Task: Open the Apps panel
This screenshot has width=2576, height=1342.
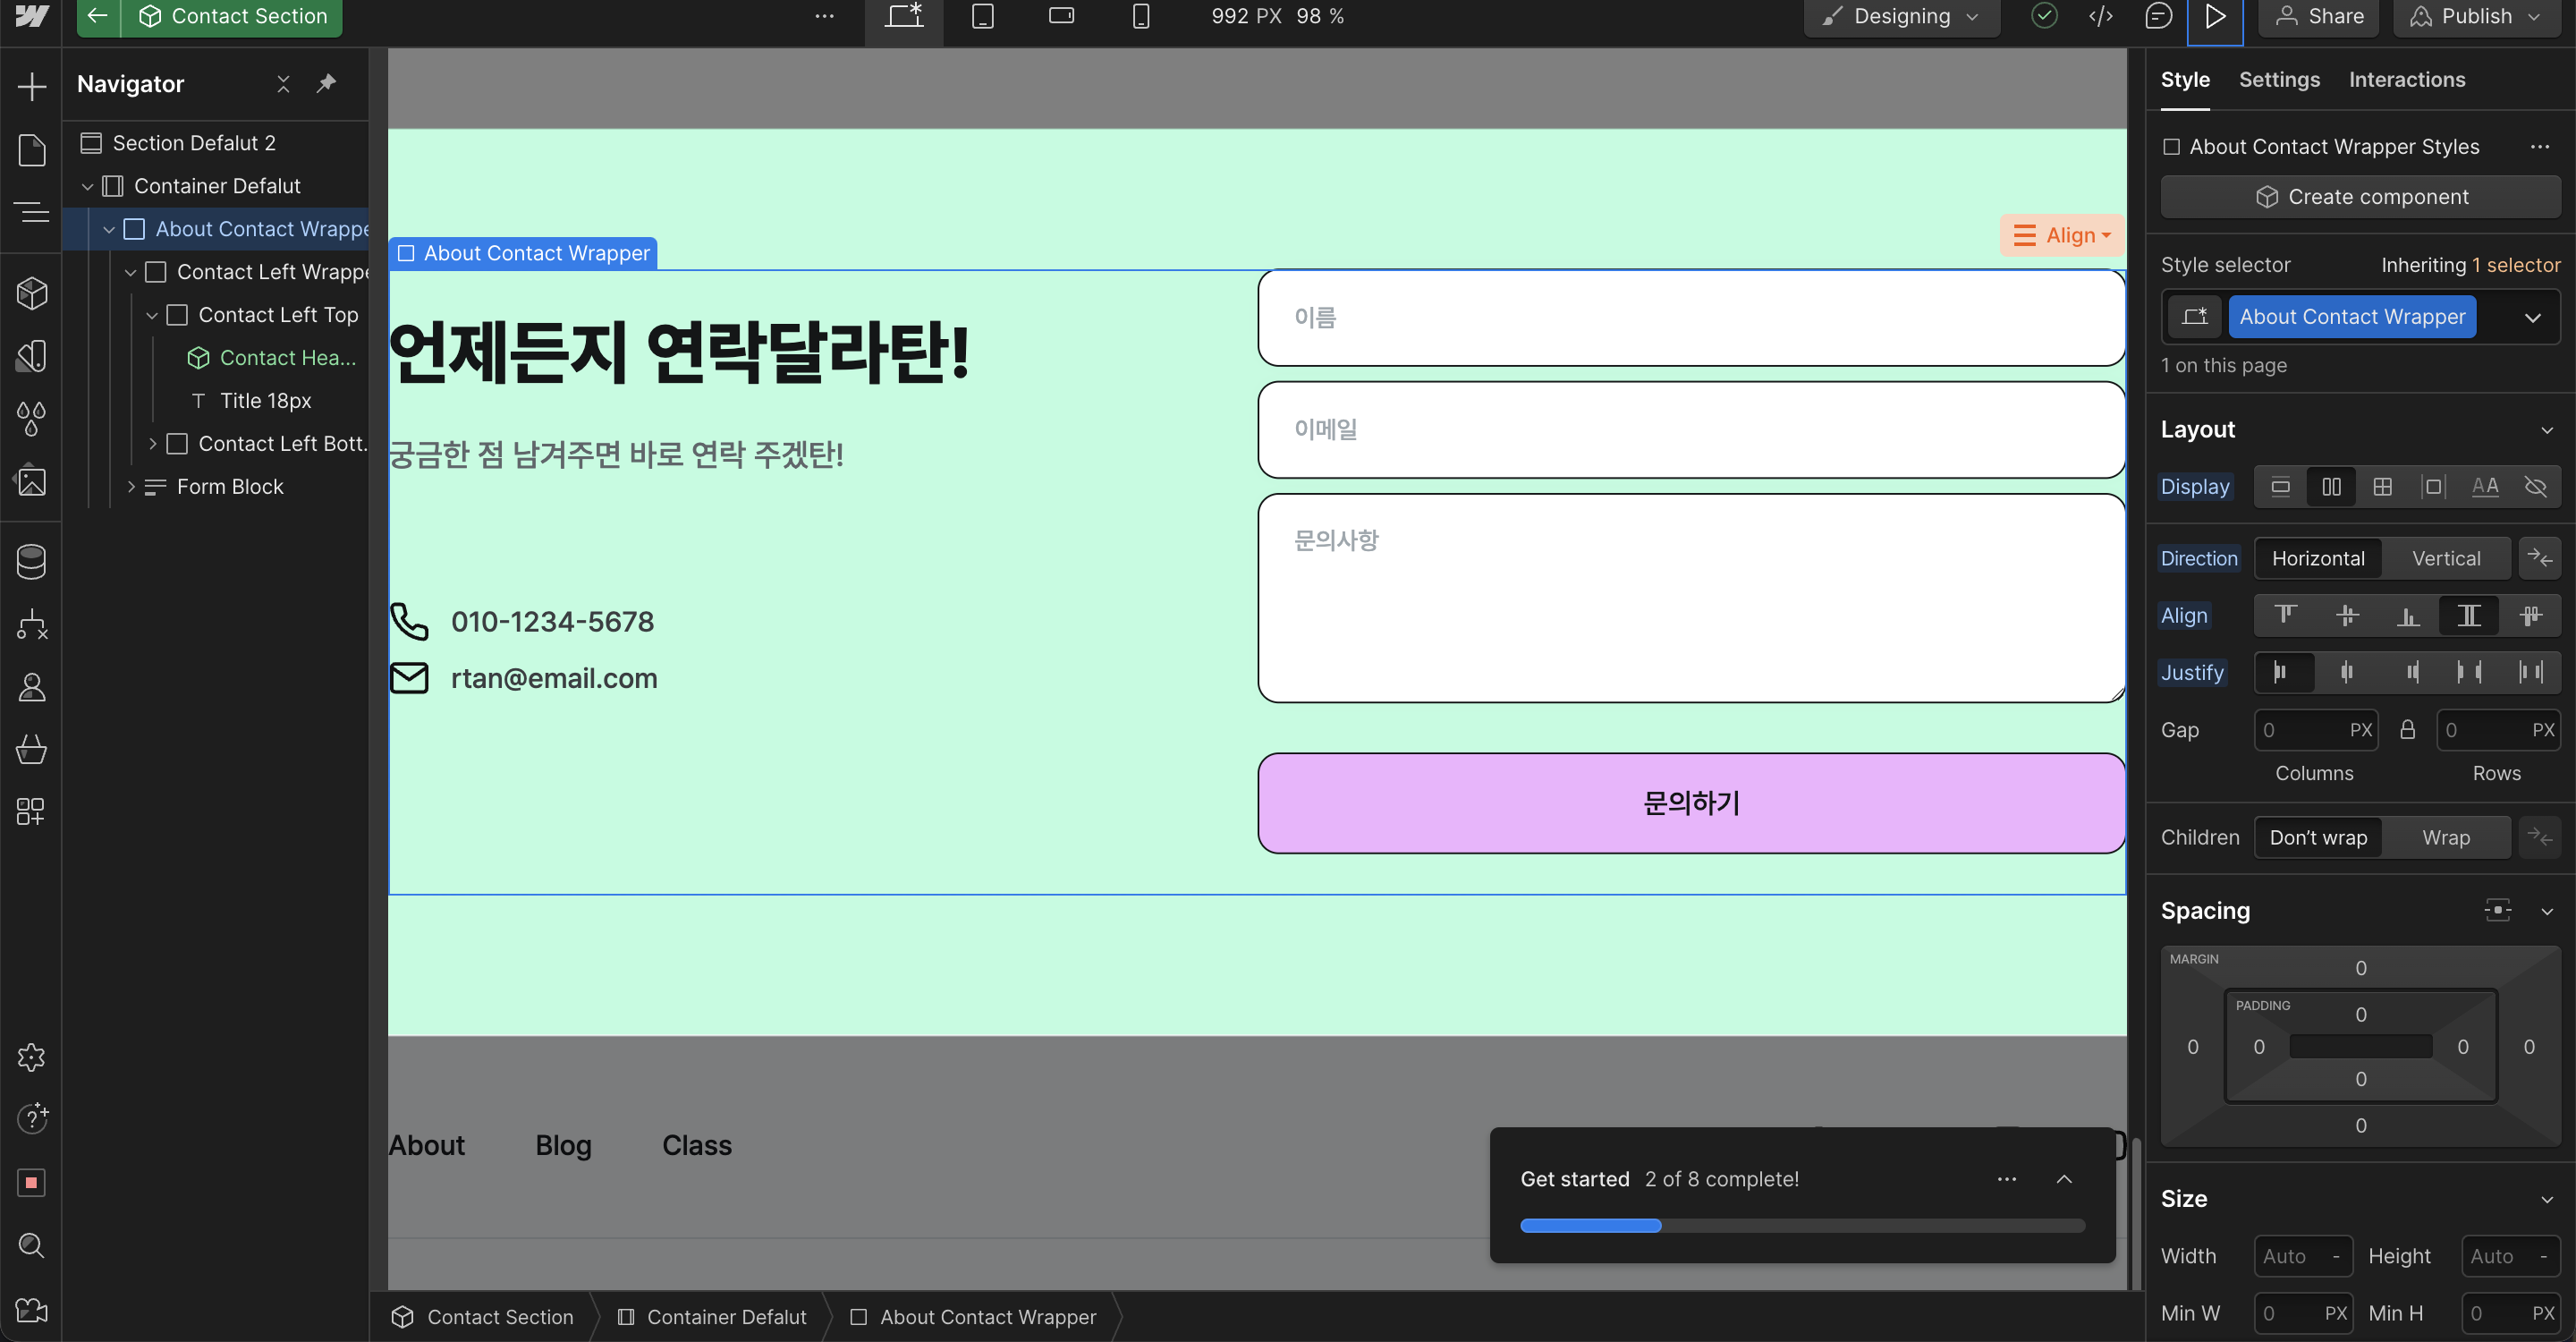Action: [x=31, y=811]
